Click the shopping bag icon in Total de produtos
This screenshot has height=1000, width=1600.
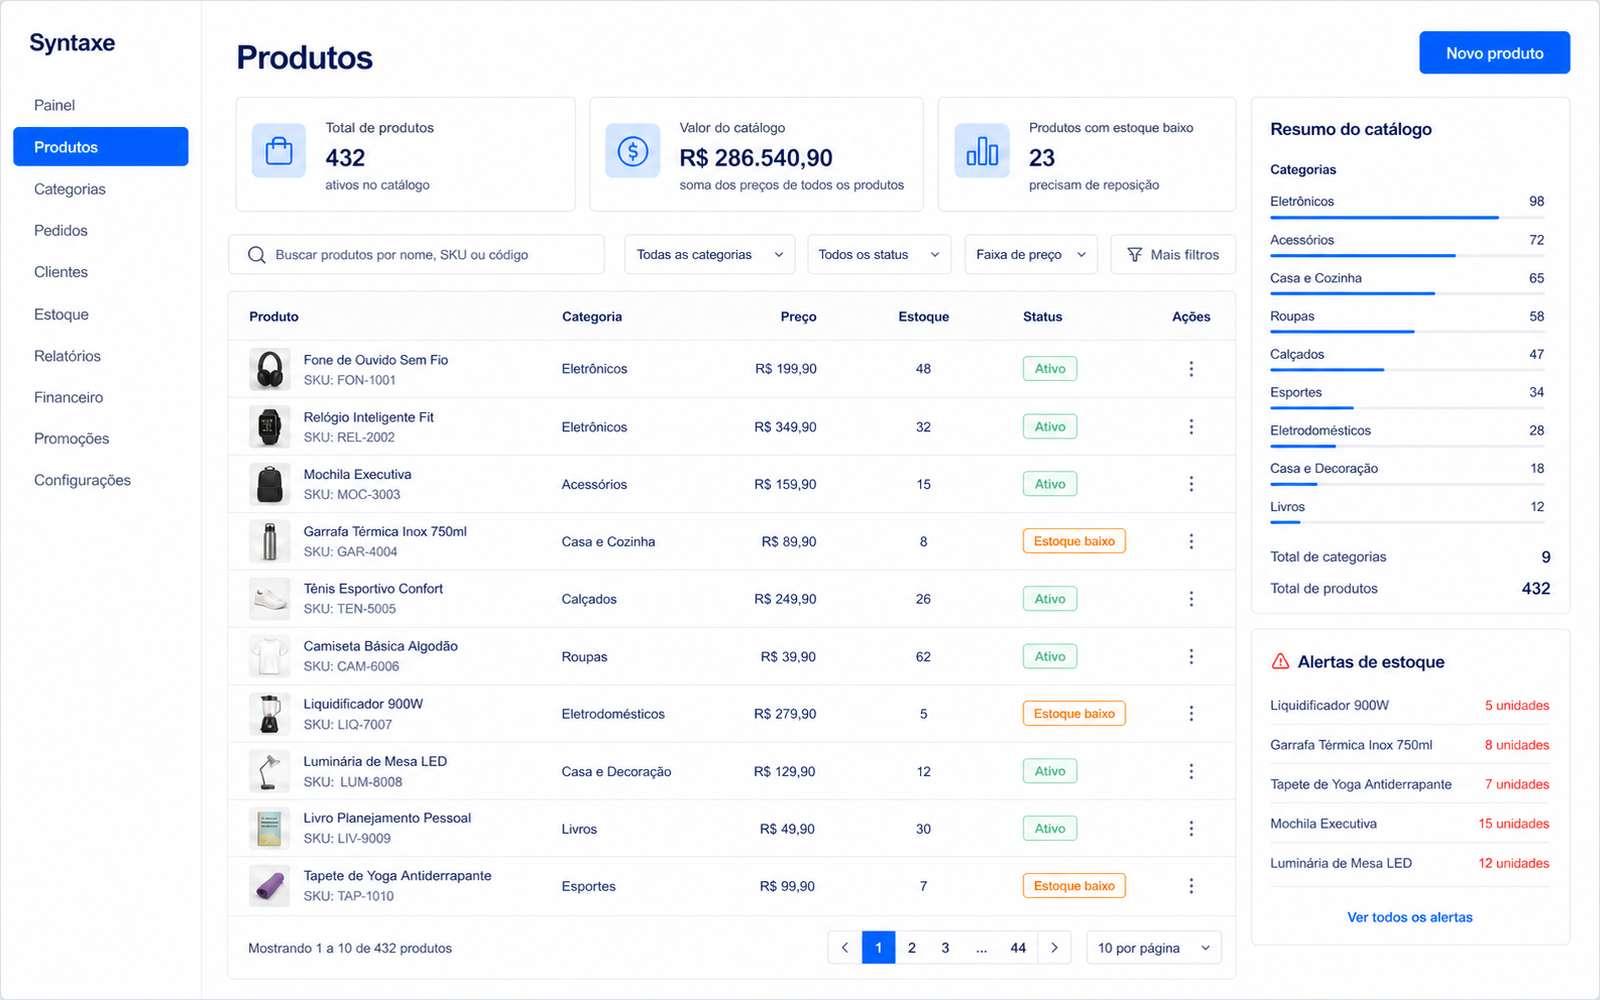(x=279, y=151)
